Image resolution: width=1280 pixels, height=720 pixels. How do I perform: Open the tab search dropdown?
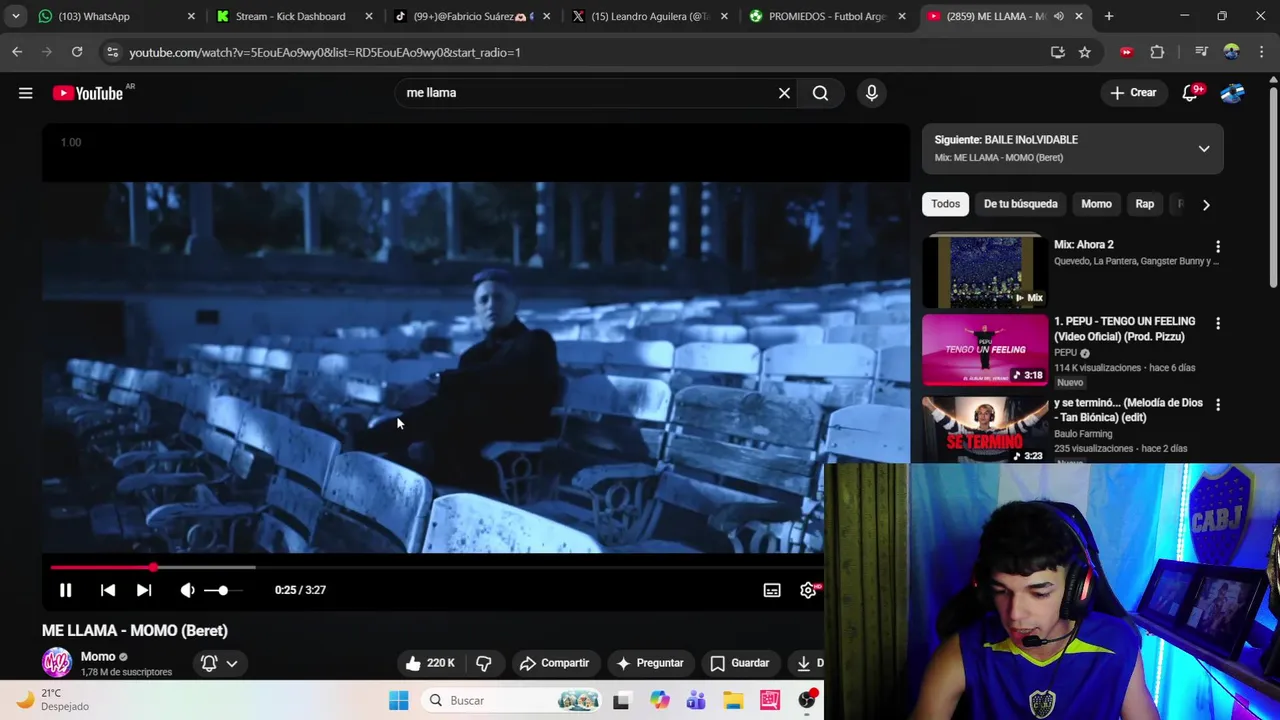coord(15,16)
